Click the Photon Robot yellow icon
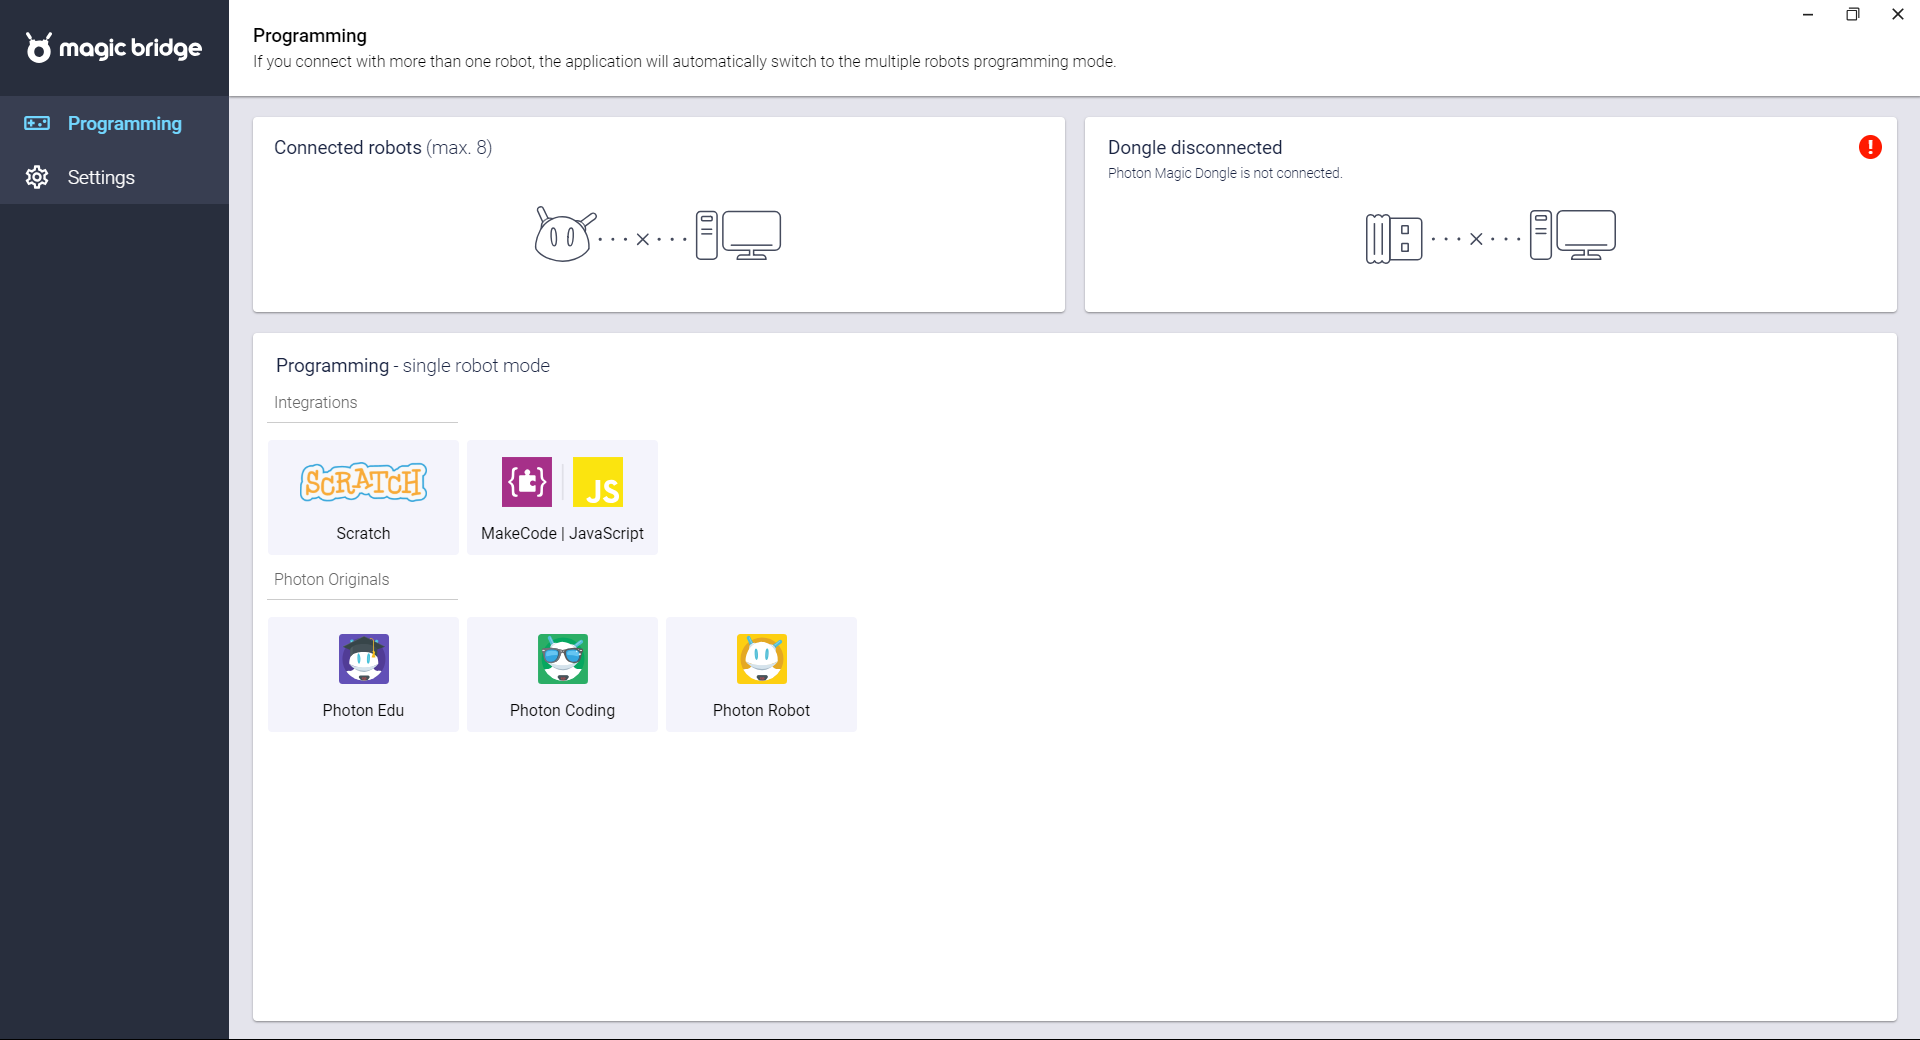The width and height of the screenshot is (1920, 1040). [x=761, y=659]
